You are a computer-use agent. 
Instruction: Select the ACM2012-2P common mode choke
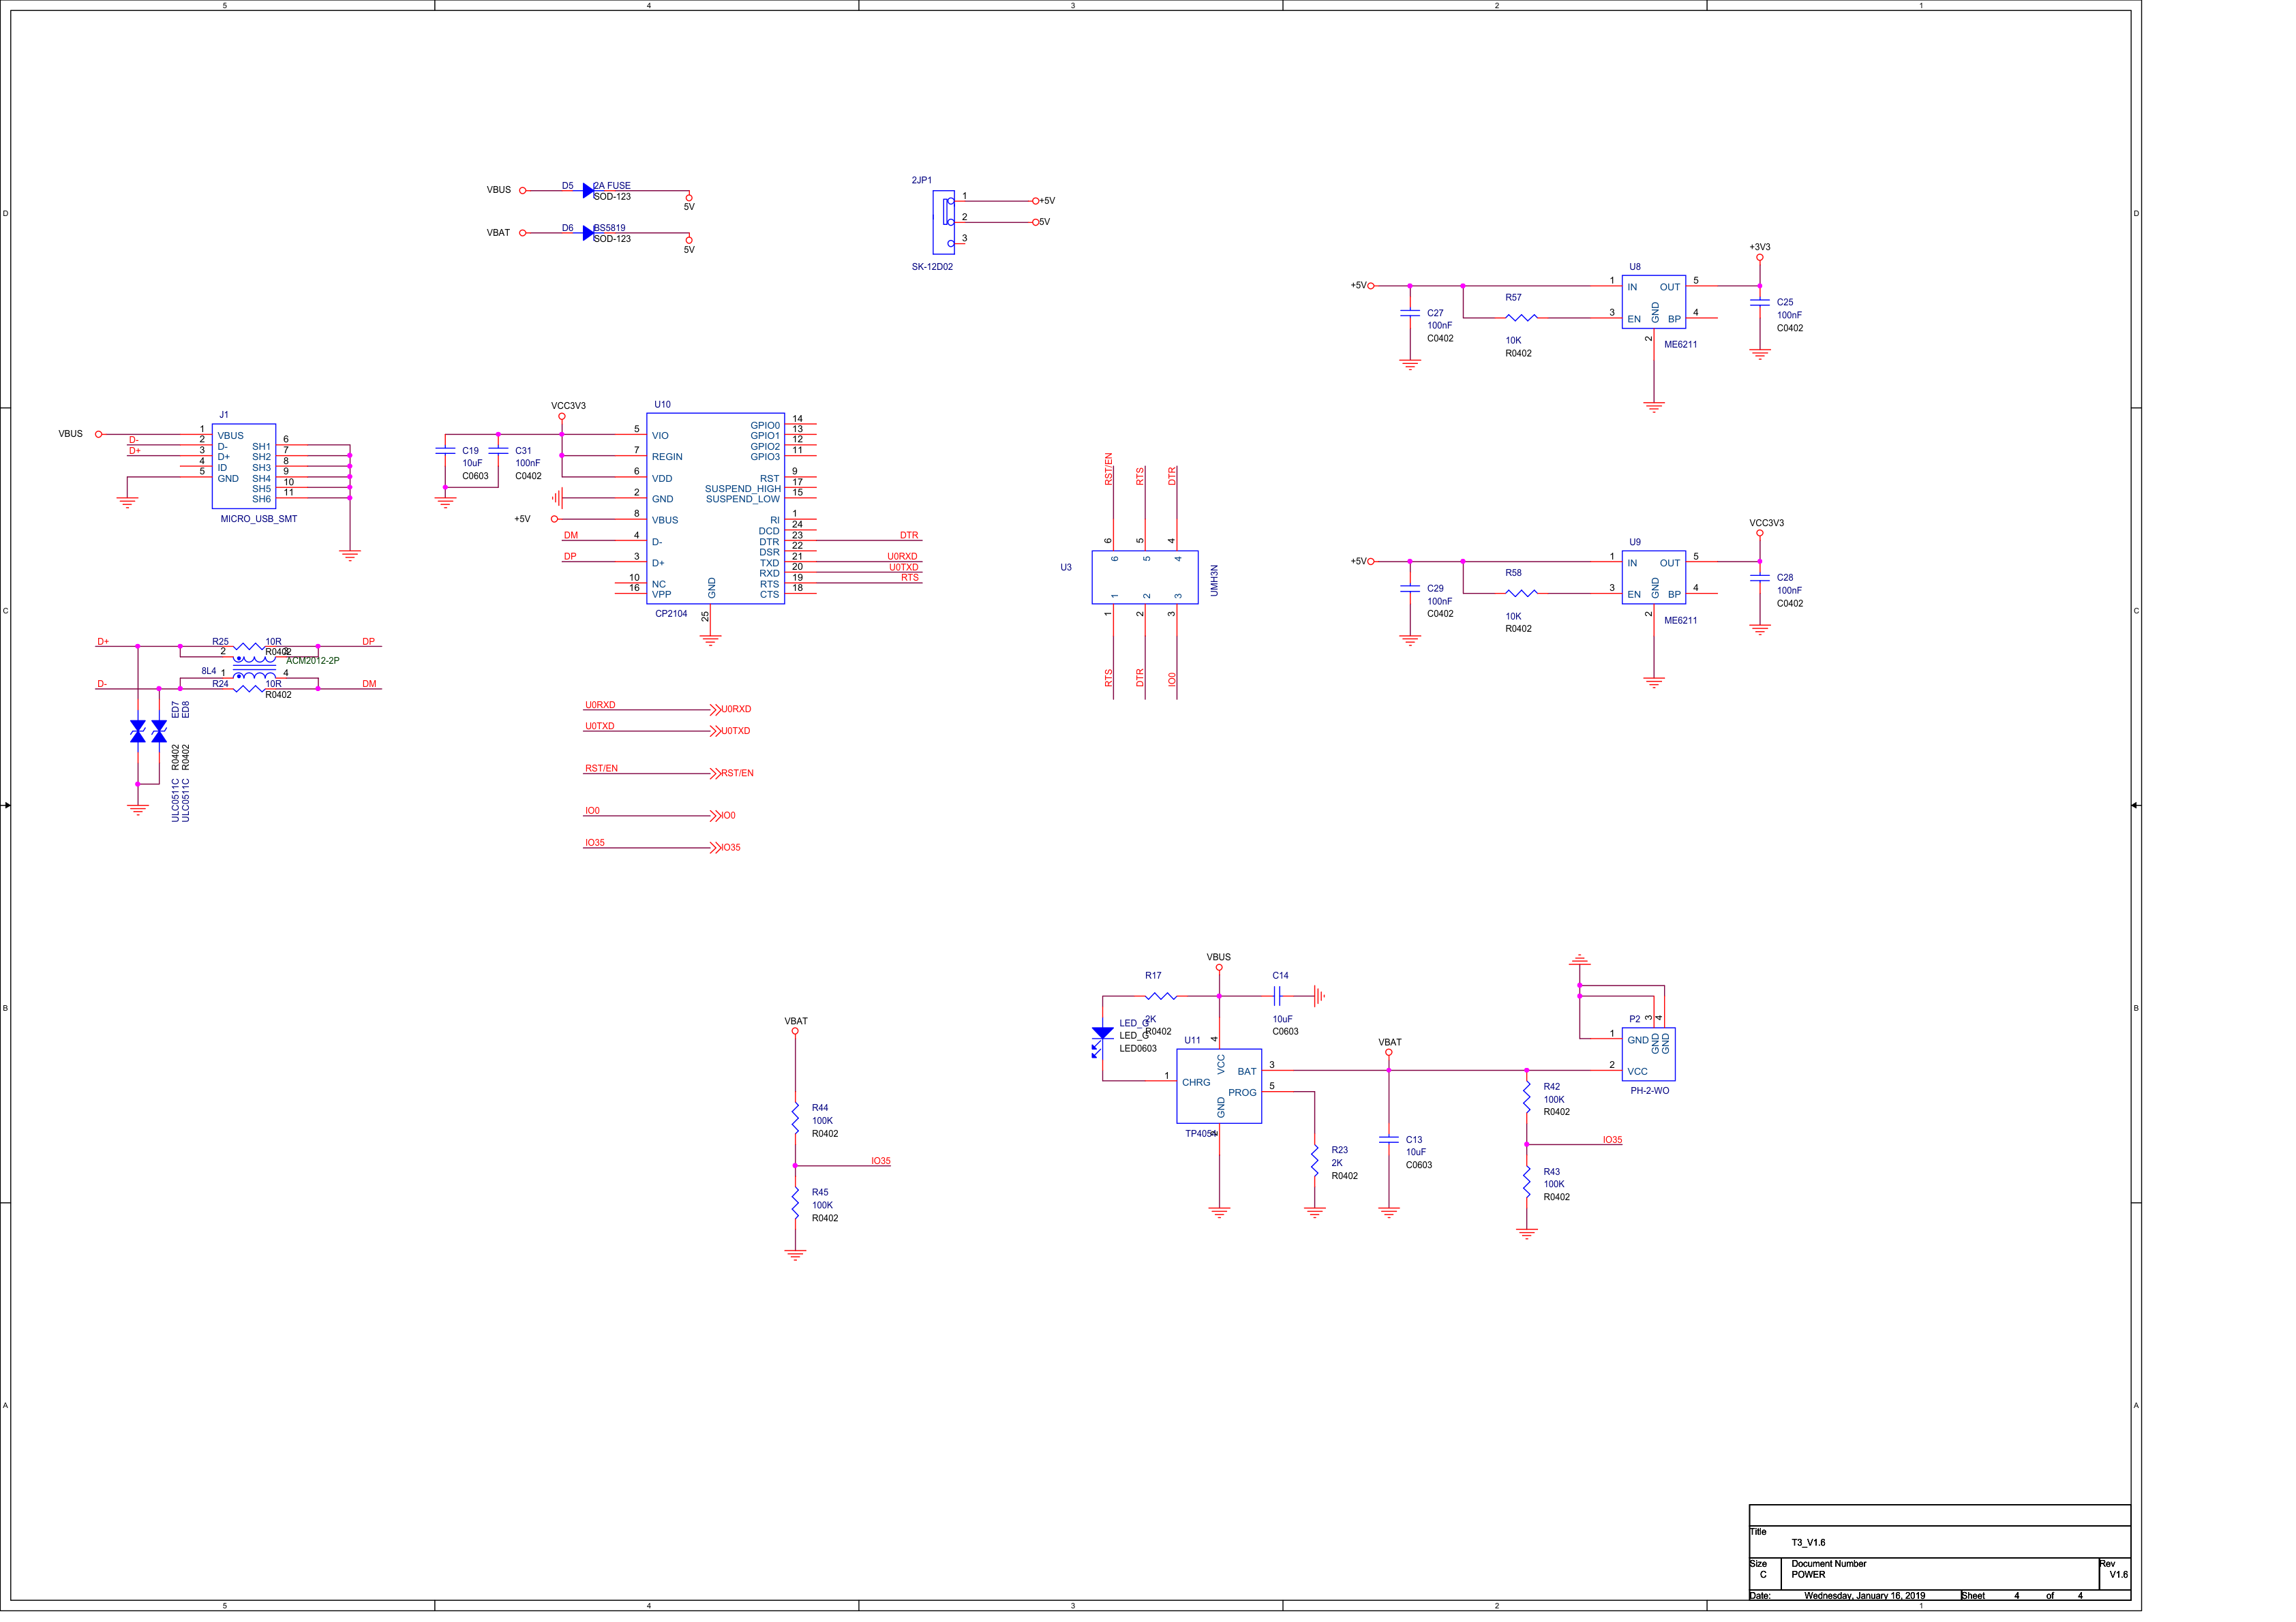click(254, 668)
